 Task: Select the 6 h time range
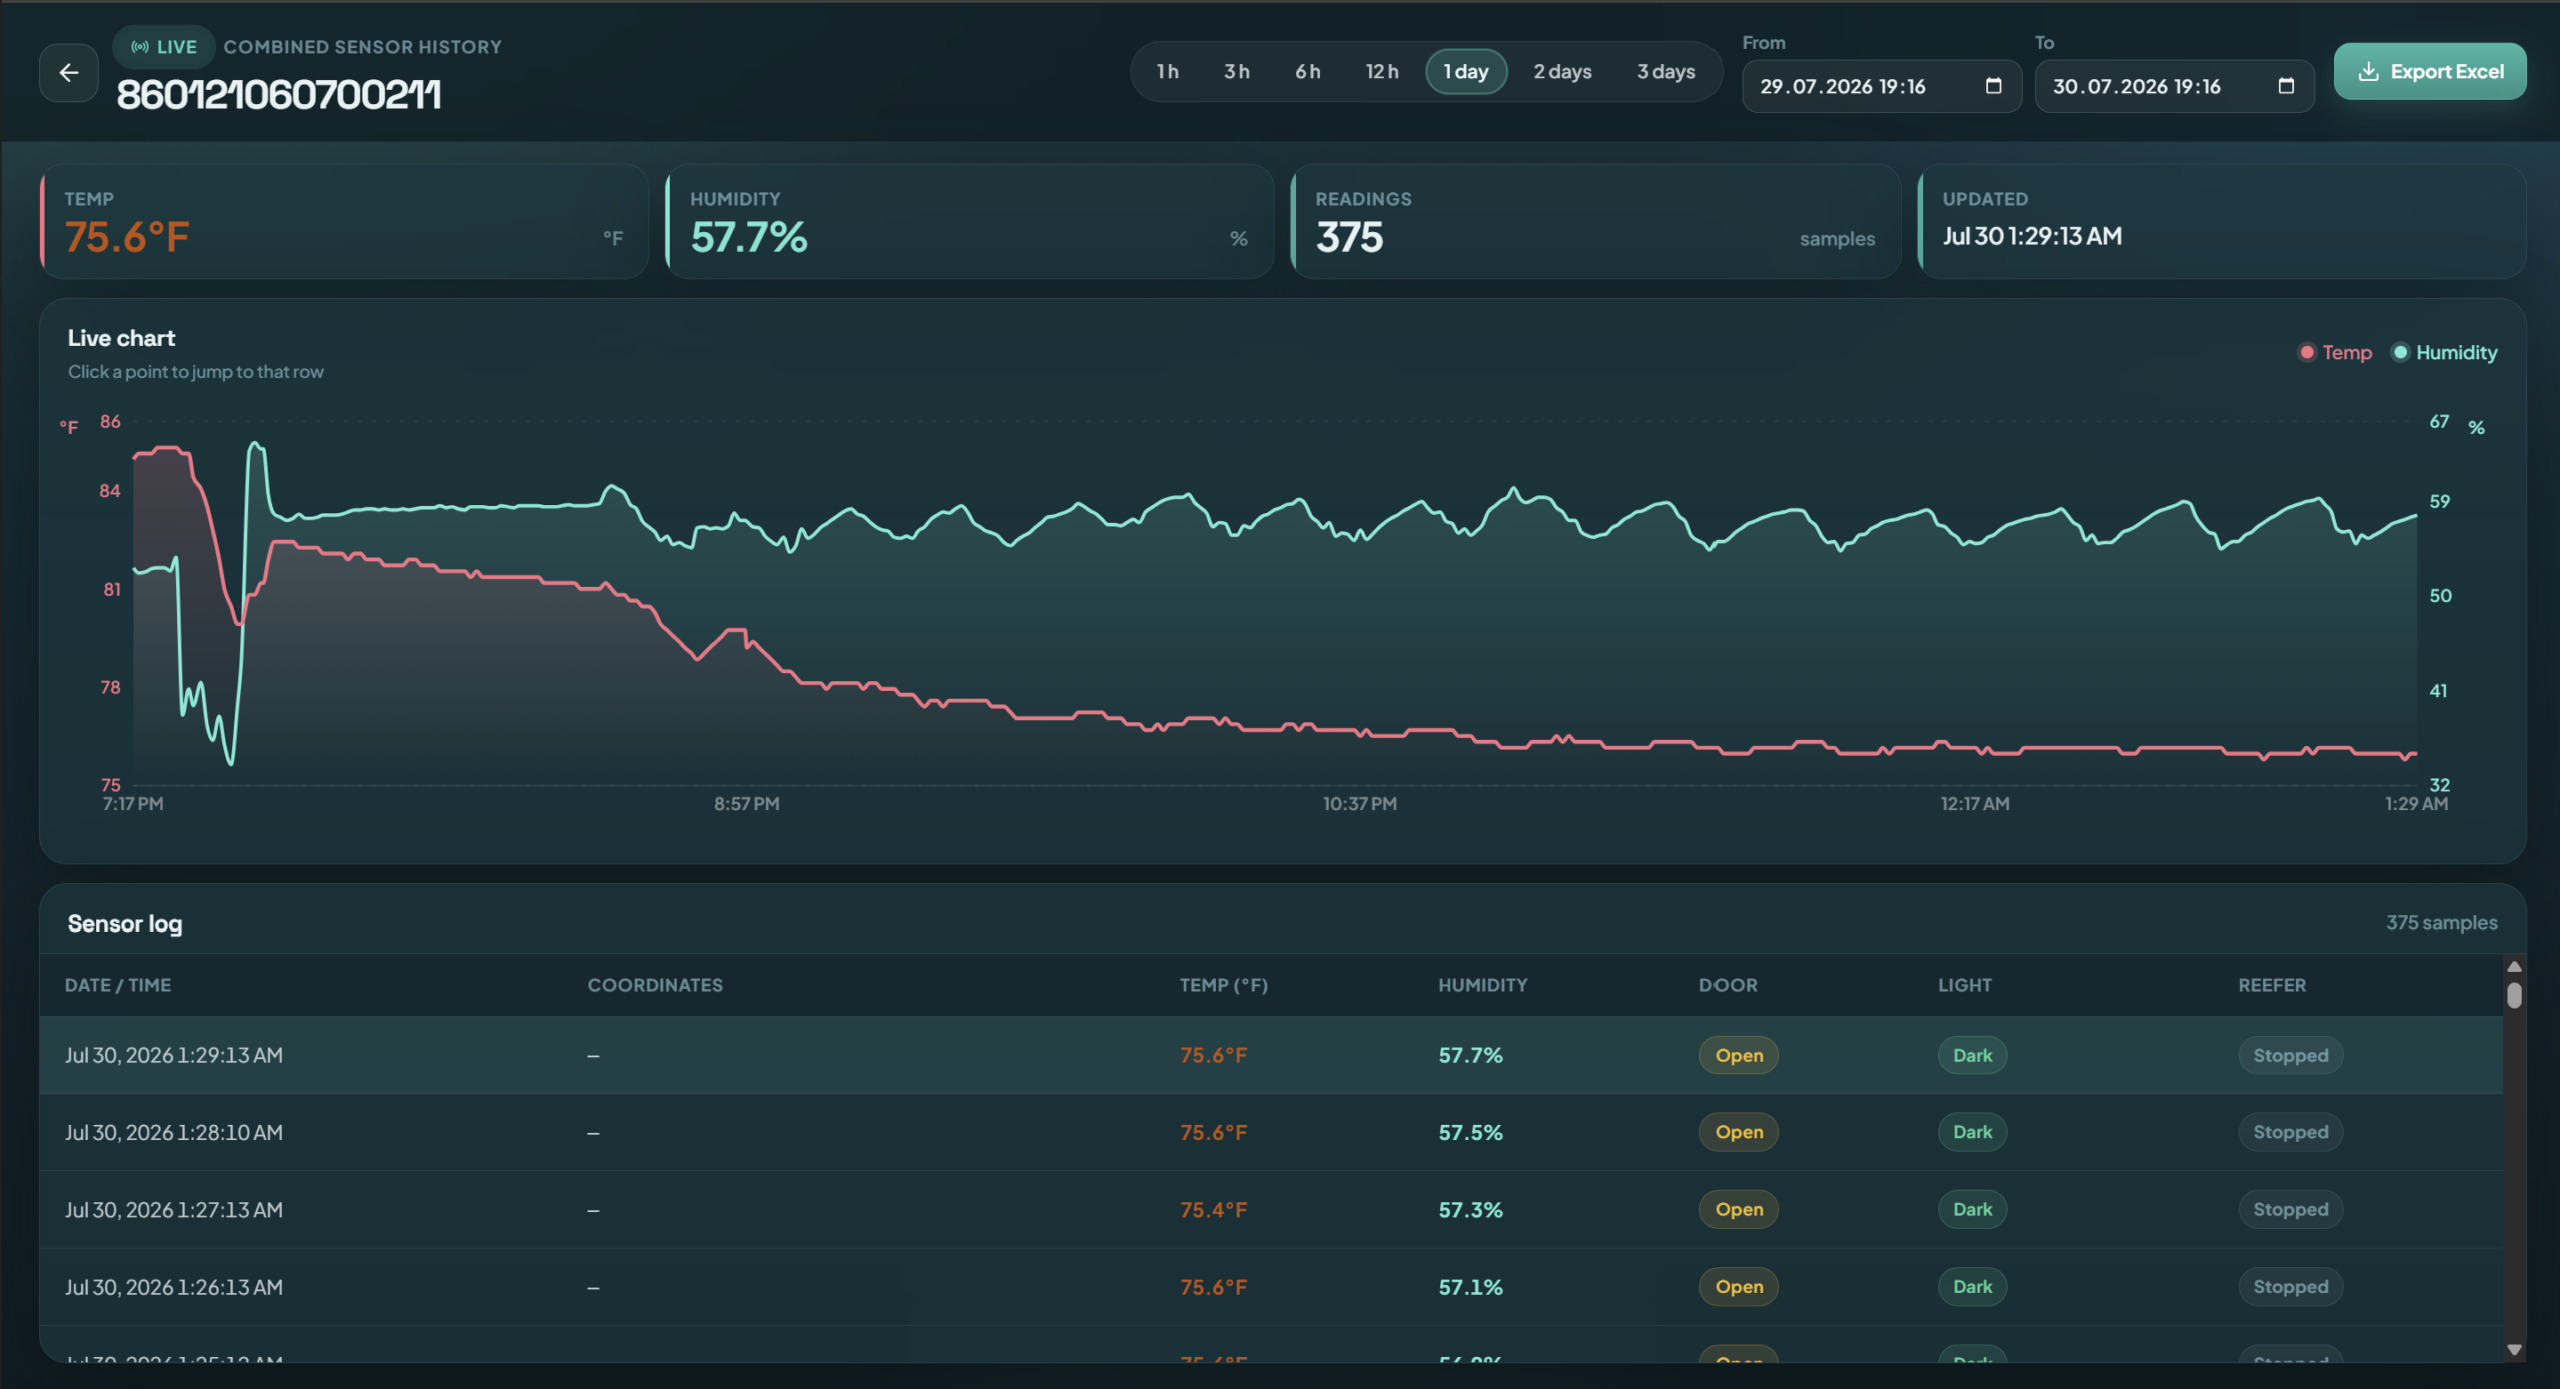(x=1308, y=72)
